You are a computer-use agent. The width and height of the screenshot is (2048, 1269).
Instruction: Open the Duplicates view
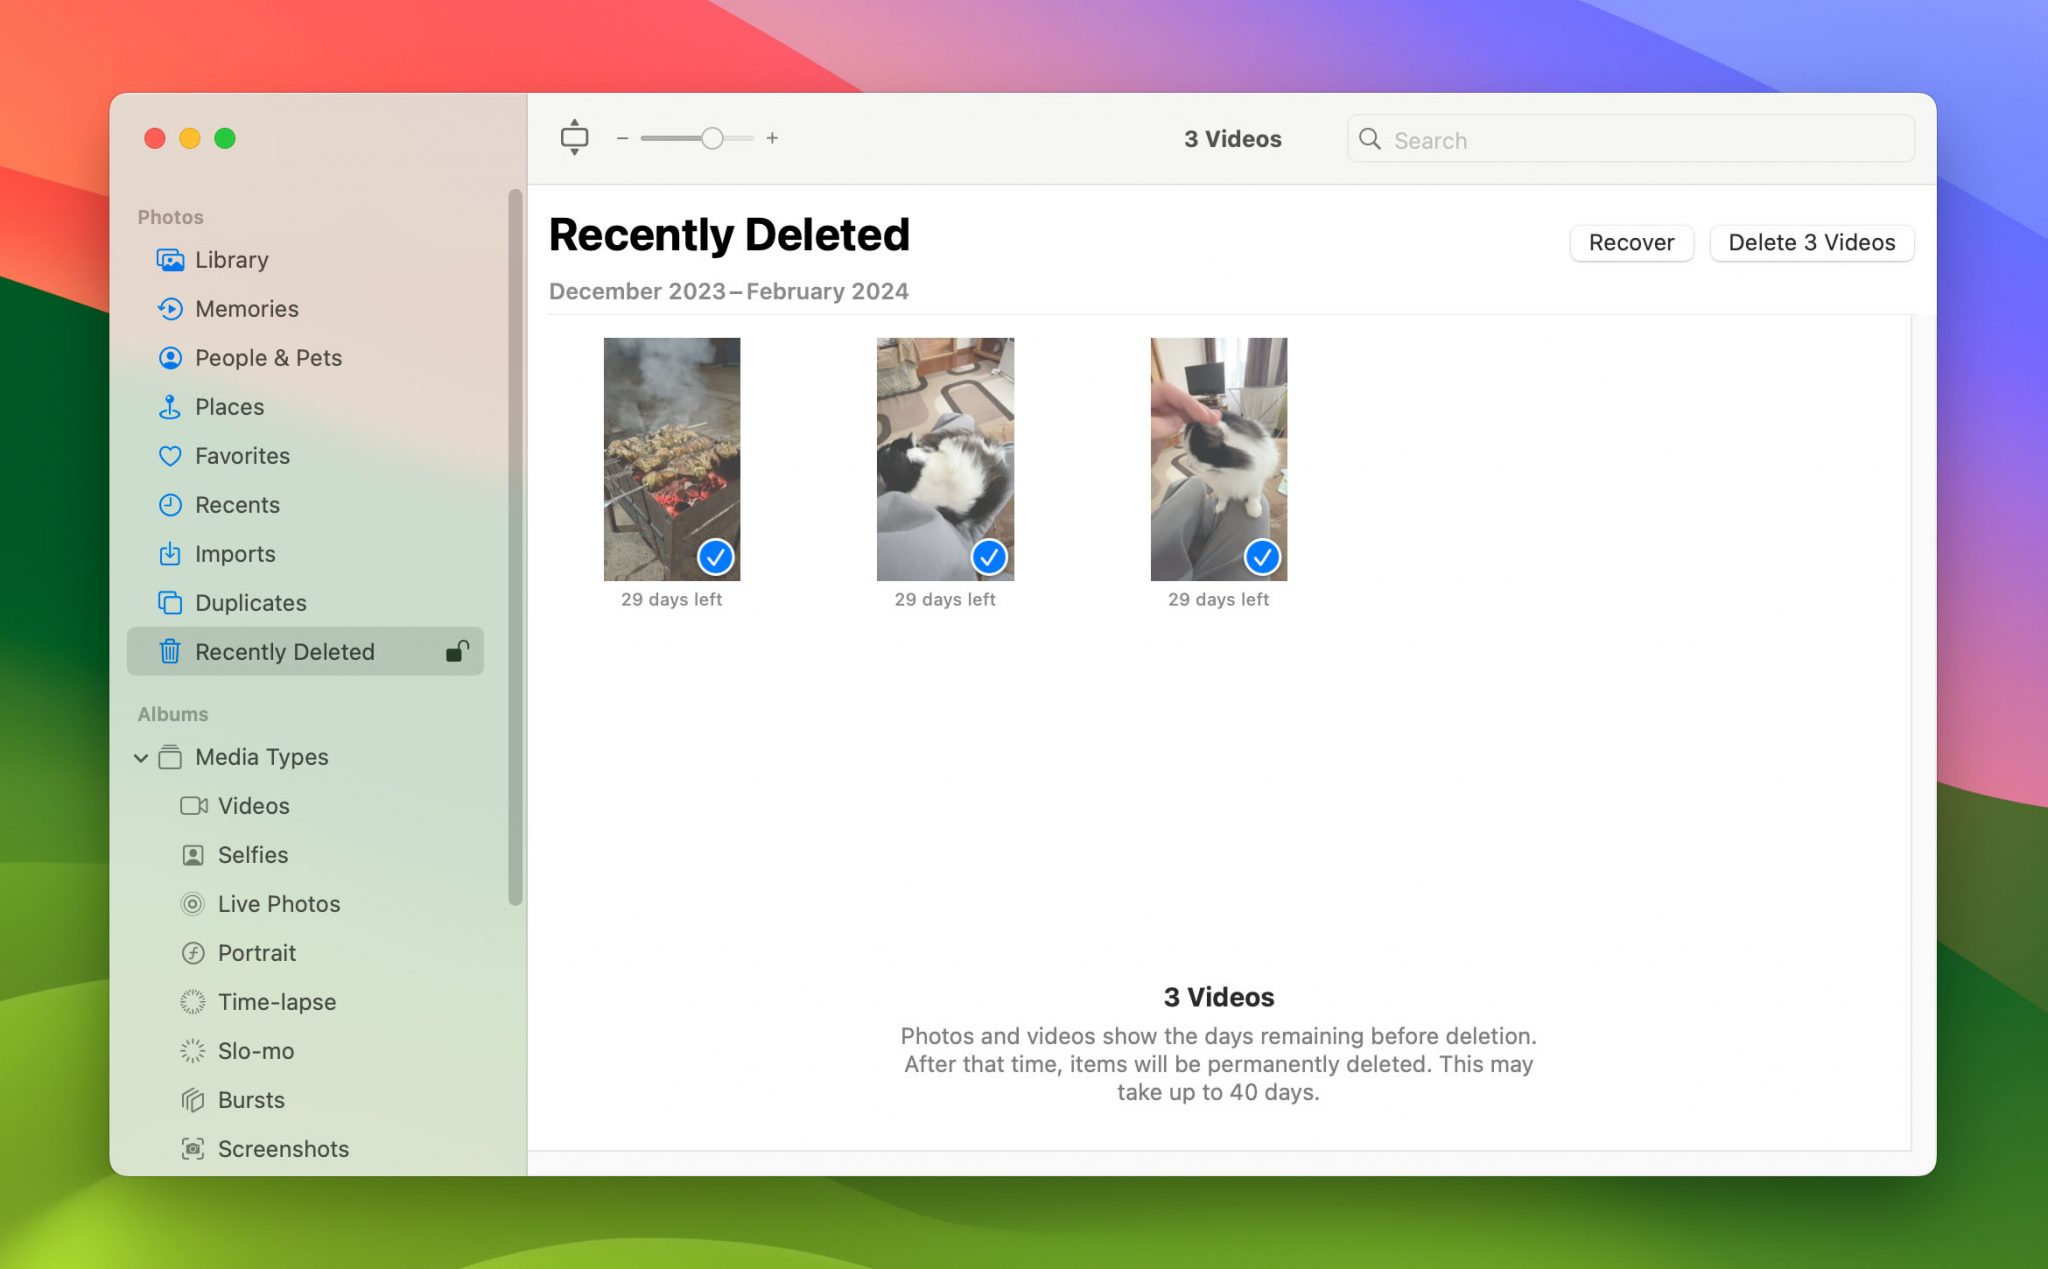click(x=251, y=602)
